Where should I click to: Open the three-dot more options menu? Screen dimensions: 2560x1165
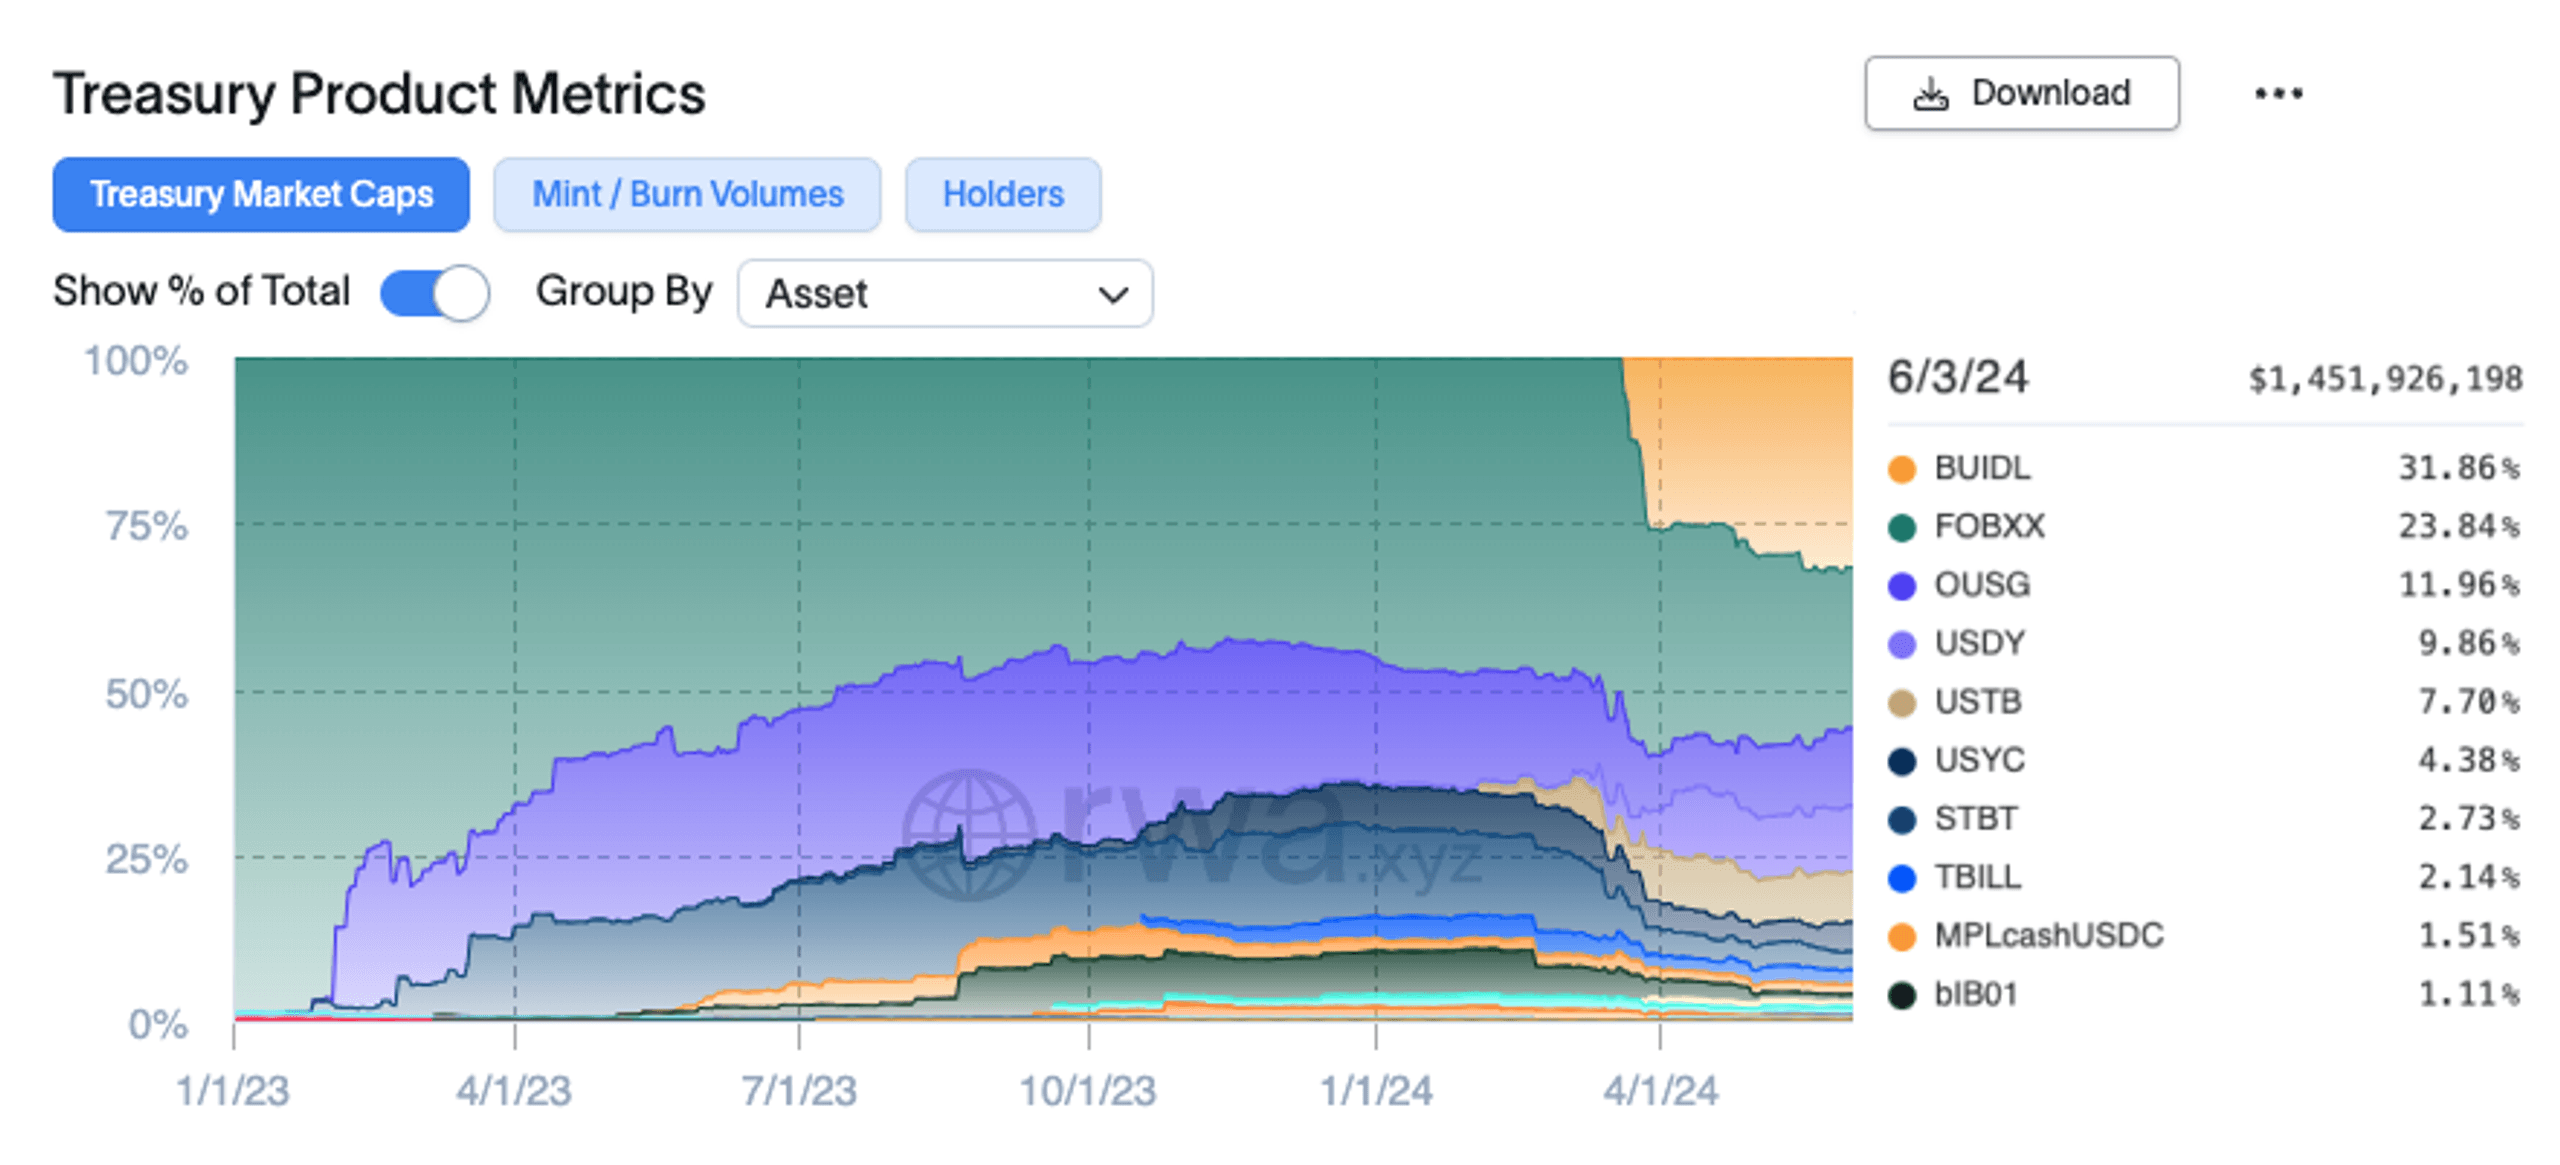click(x=2277, y=94)
